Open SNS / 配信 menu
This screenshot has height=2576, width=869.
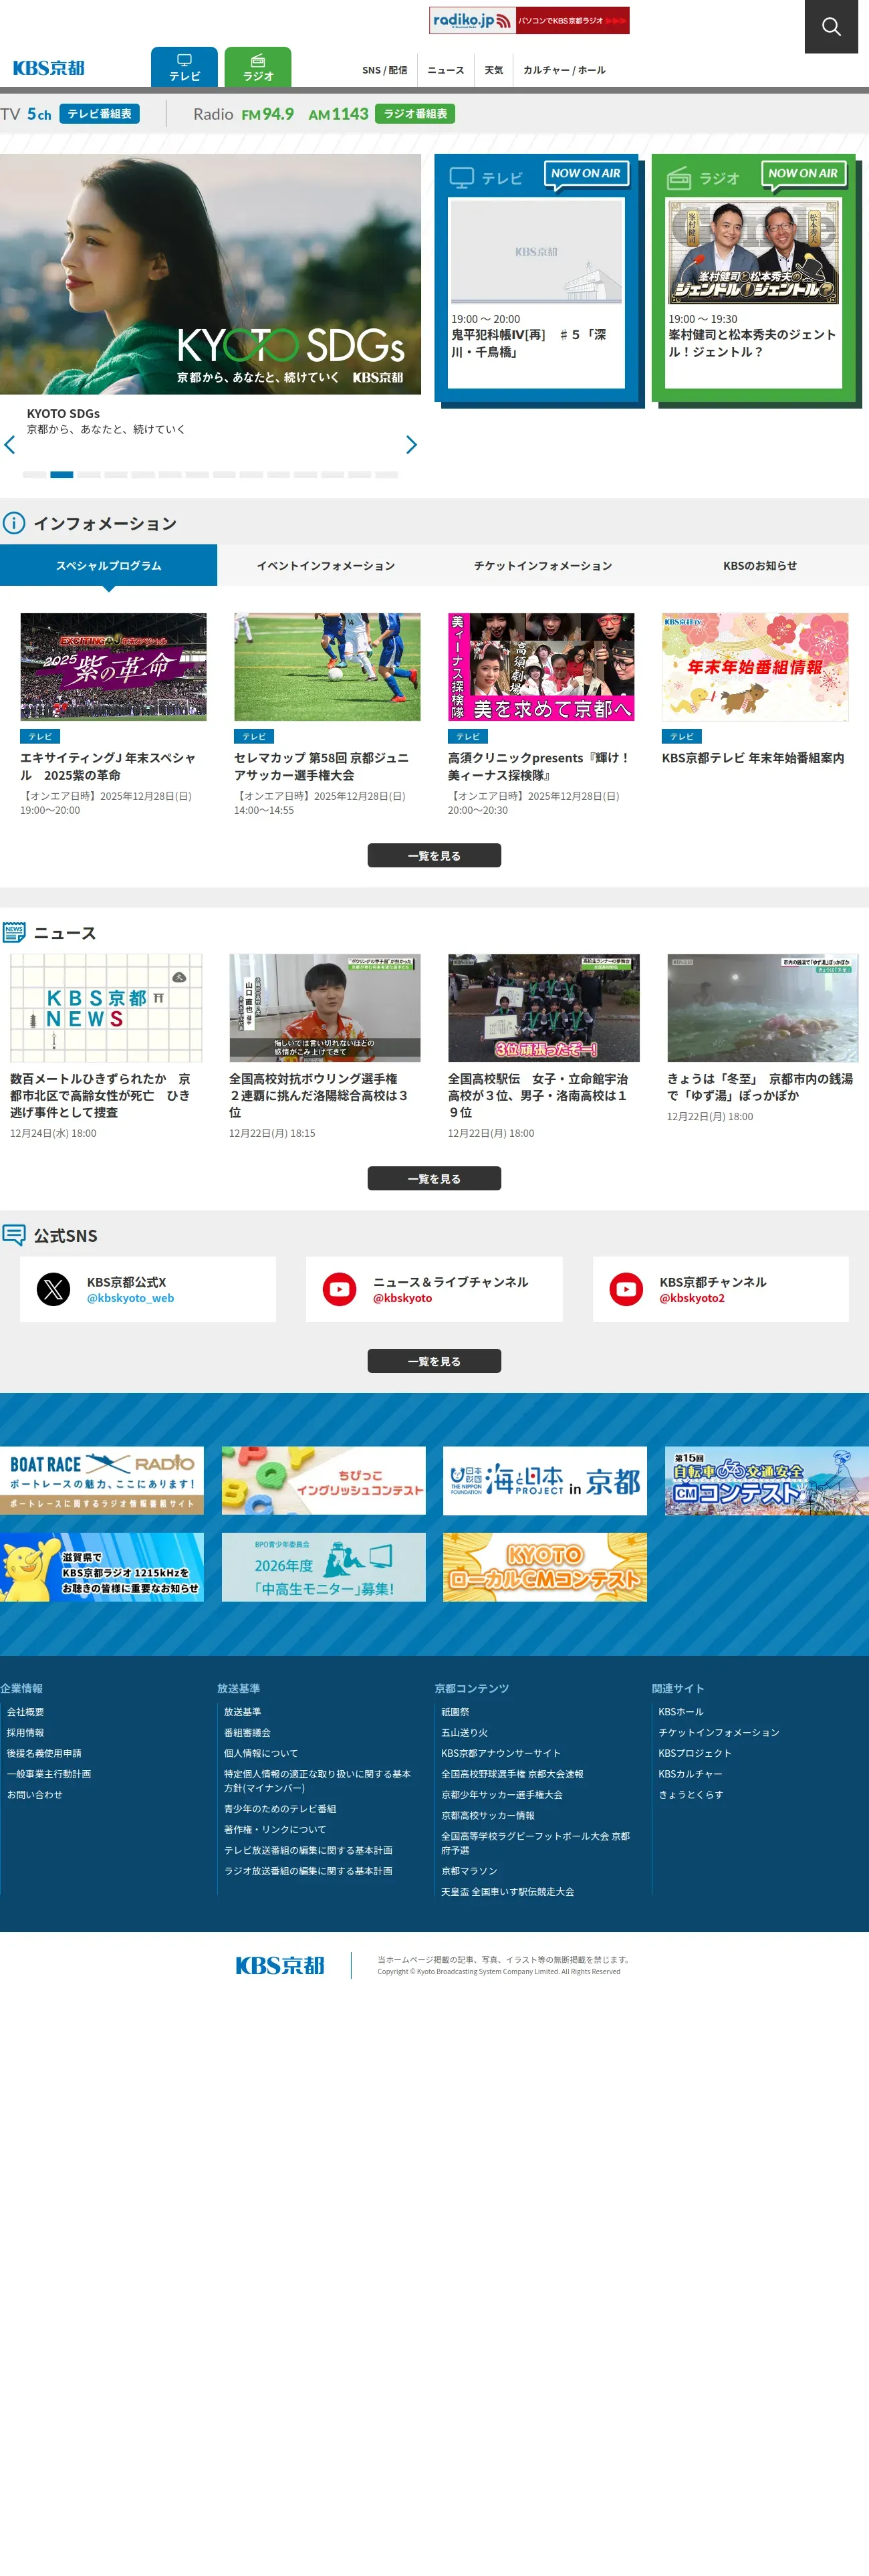tap(384, 70)
